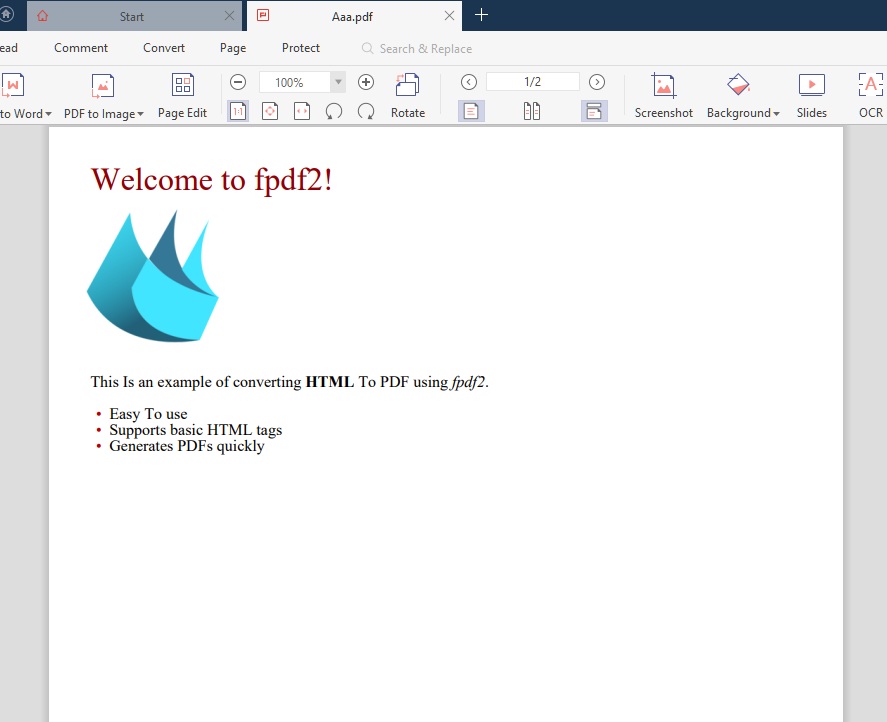
Task: Click the PDF to Image icon
Action: click(x=103, y=86)
